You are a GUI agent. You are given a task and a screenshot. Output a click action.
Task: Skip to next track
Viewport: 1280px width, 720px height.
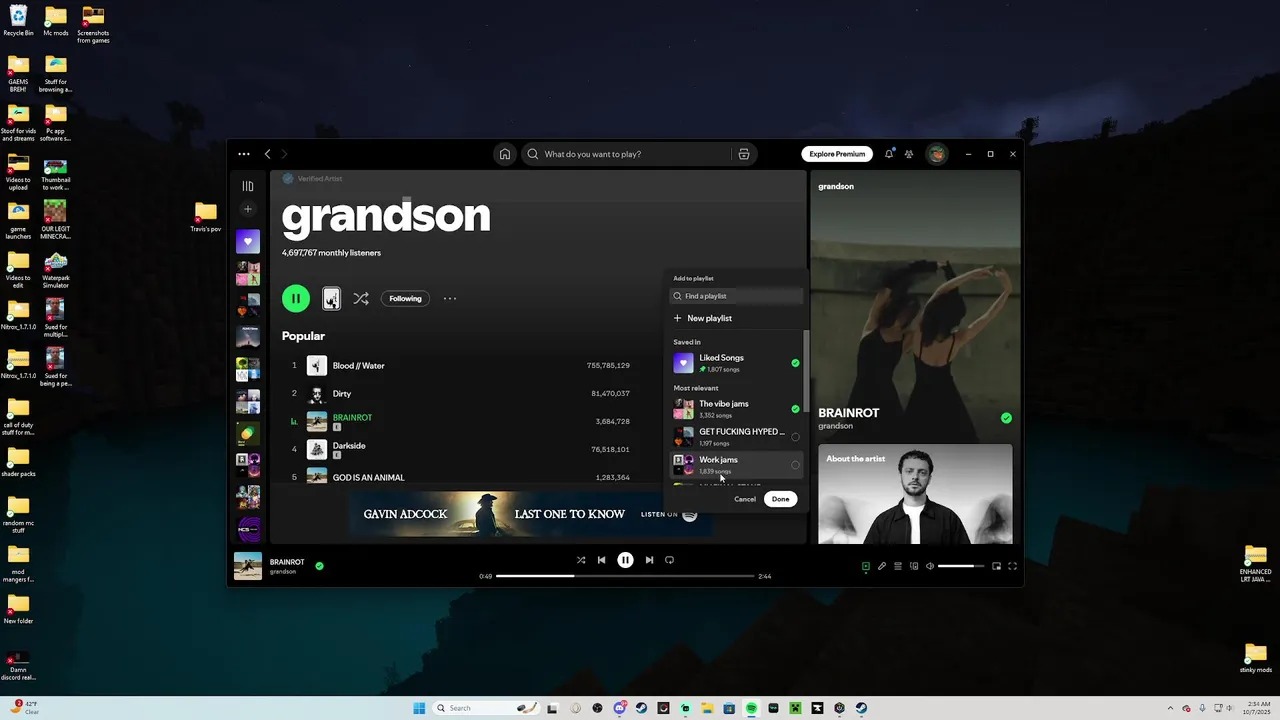(649, 560)
